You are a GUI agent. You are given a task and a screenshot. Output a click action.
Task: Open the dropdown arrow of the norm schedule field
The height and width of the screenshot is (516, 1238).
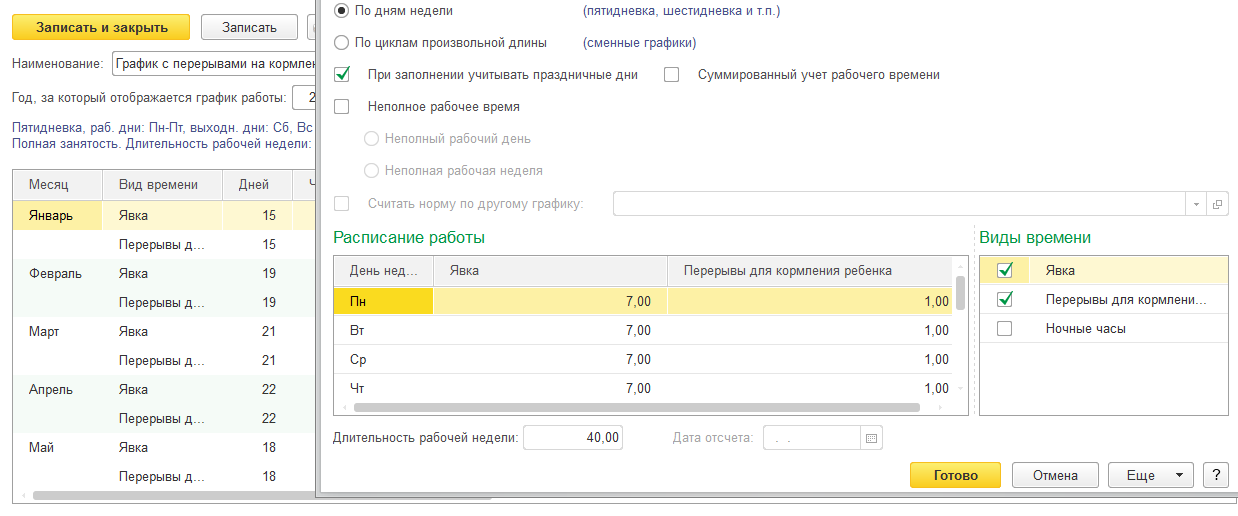[1197, 204]
